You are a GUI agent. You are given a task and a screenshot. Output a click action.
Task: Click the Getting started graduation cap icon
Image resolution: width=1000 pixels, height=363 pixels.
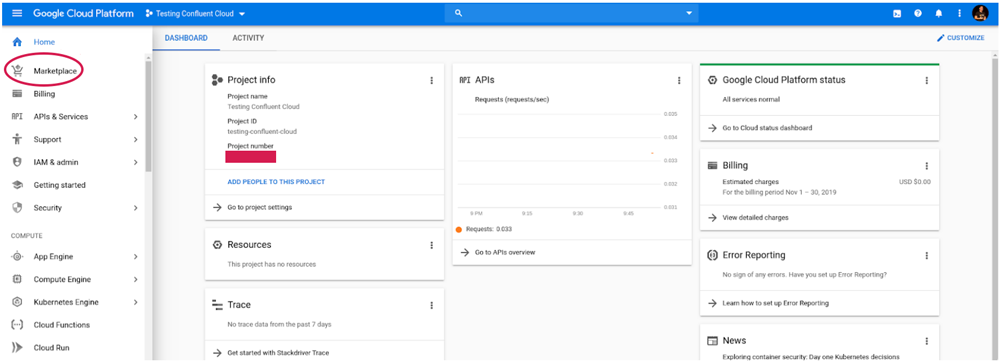17,185
